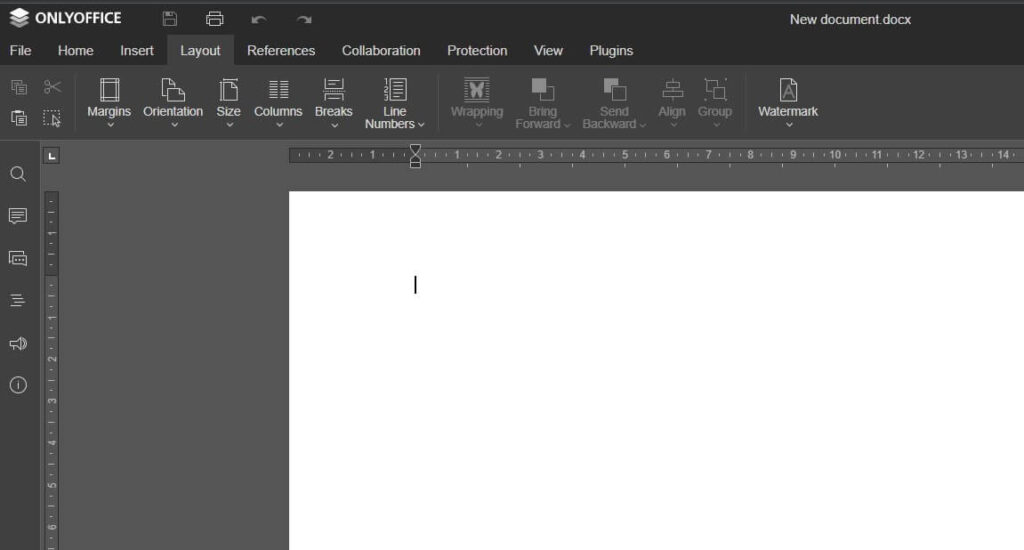This screenshot has height=550, width=1024.
Task: Undo the last action
Action: click(x=259, y=19)
